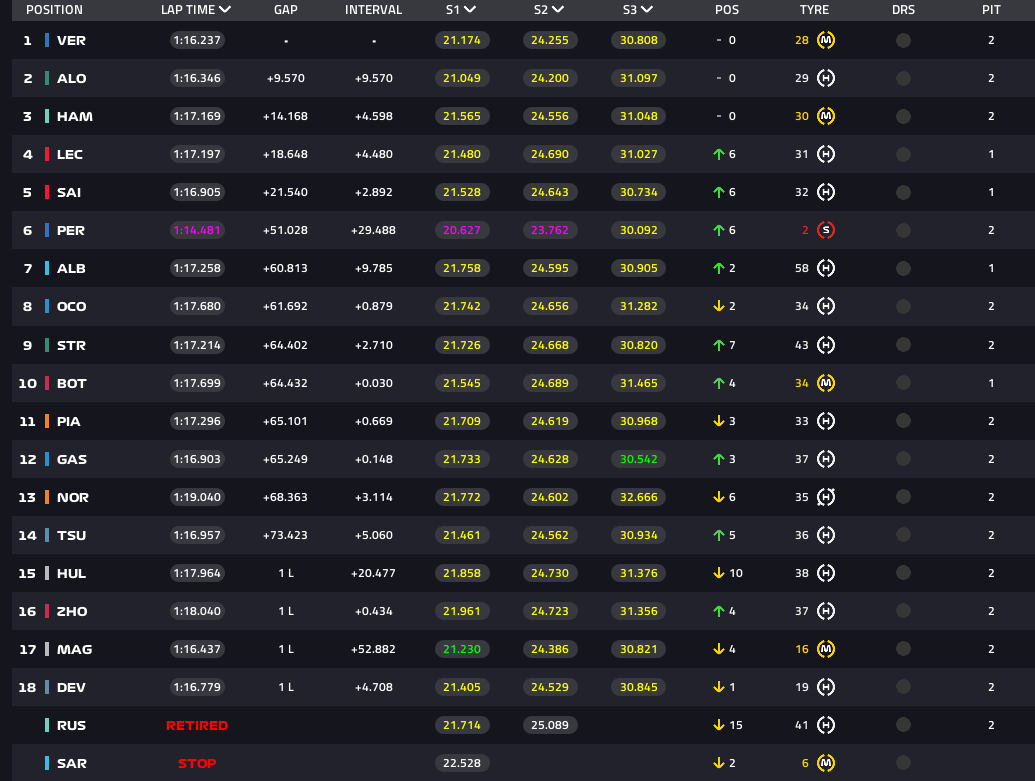Click Verstappen's DRS indicator dot
Screen dimensions: 1035x781
click(903, 41)
